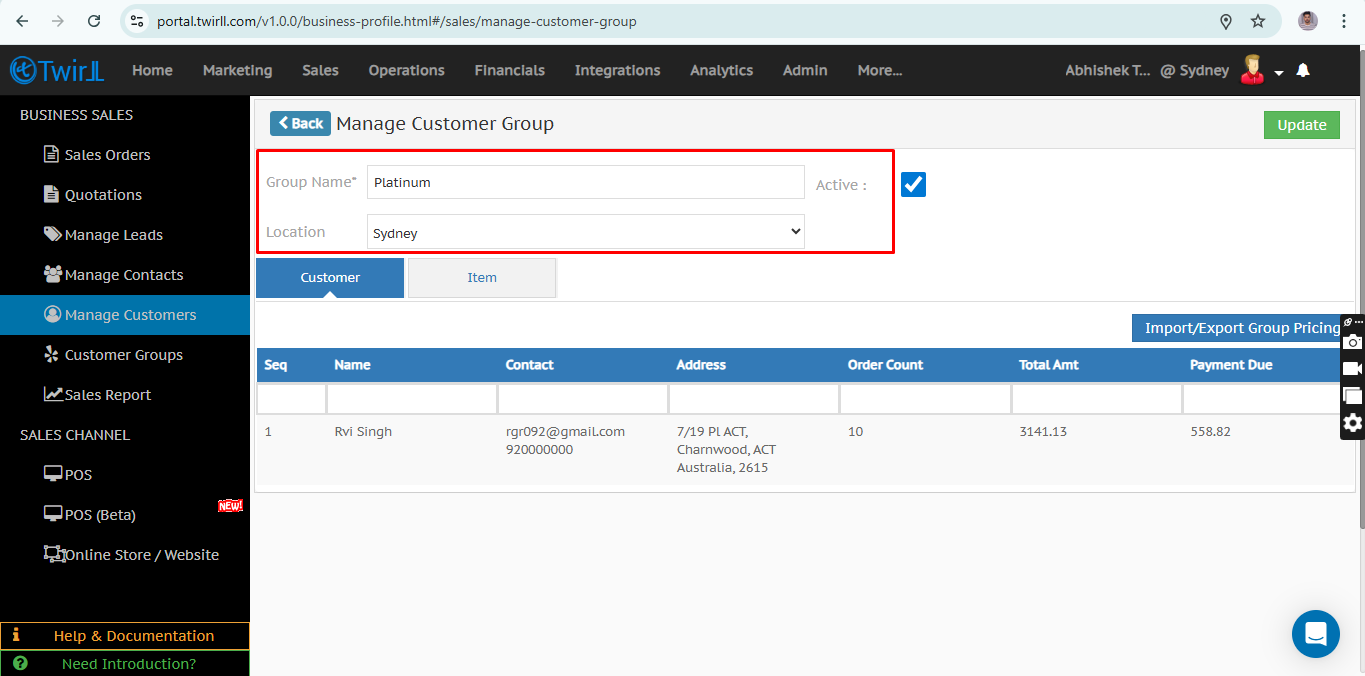
Task: Bookmark this page with star icon
Action: (1258, 21)
